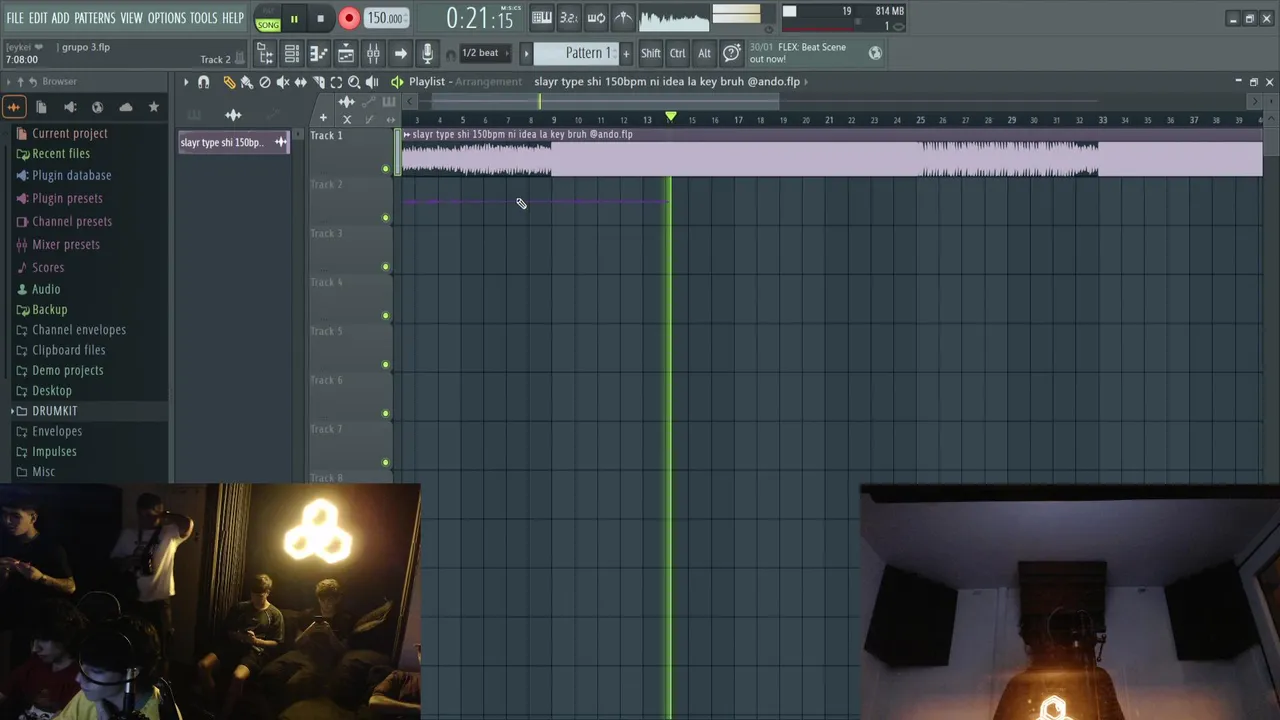Click the Alt key button
Viewport: 1280px width, 720px height.
(704, 53)
